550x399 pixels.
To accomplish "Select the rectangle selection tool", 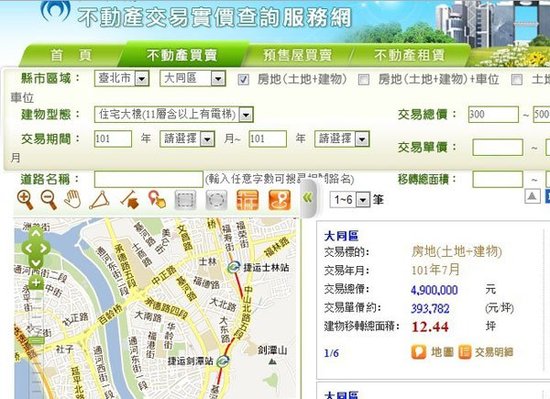I will click(x=185, y=200).
